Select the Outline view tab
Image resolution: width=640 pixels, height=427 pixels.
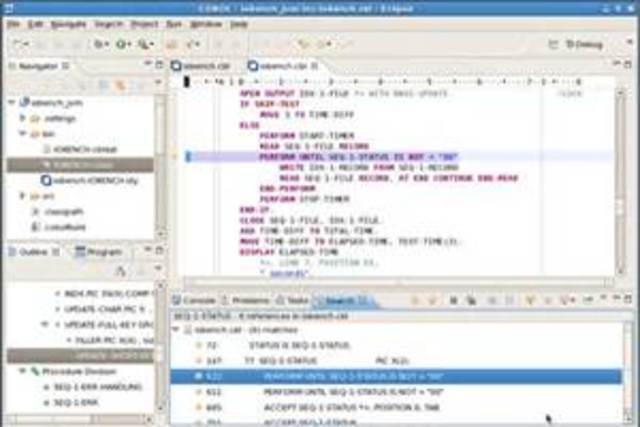click(33, 252)
